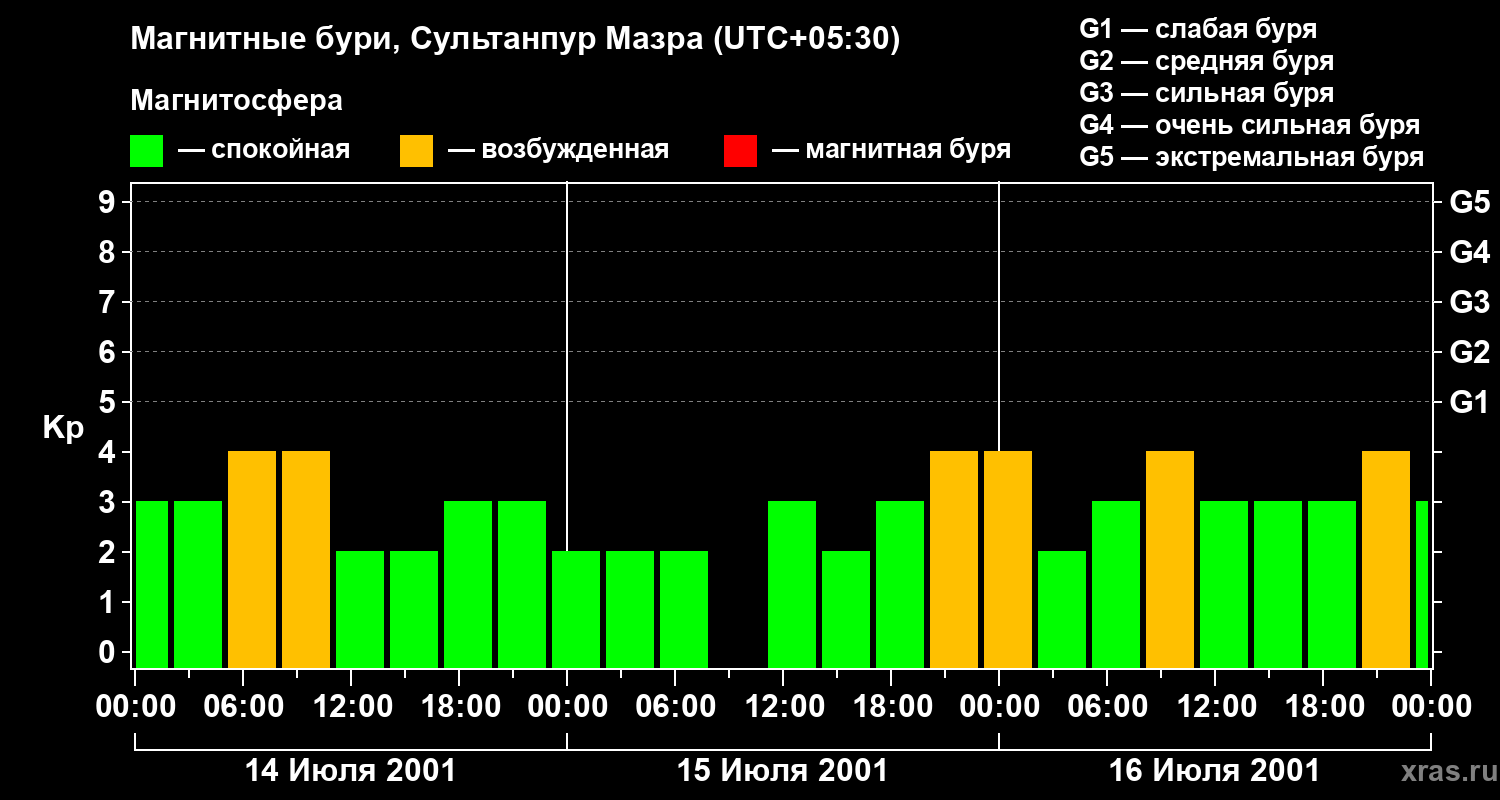Image resolution: width=1500 pixels, height=800 pixels.
Task: Click the 'Kp' axis label
Action: (x=63, y=428)
